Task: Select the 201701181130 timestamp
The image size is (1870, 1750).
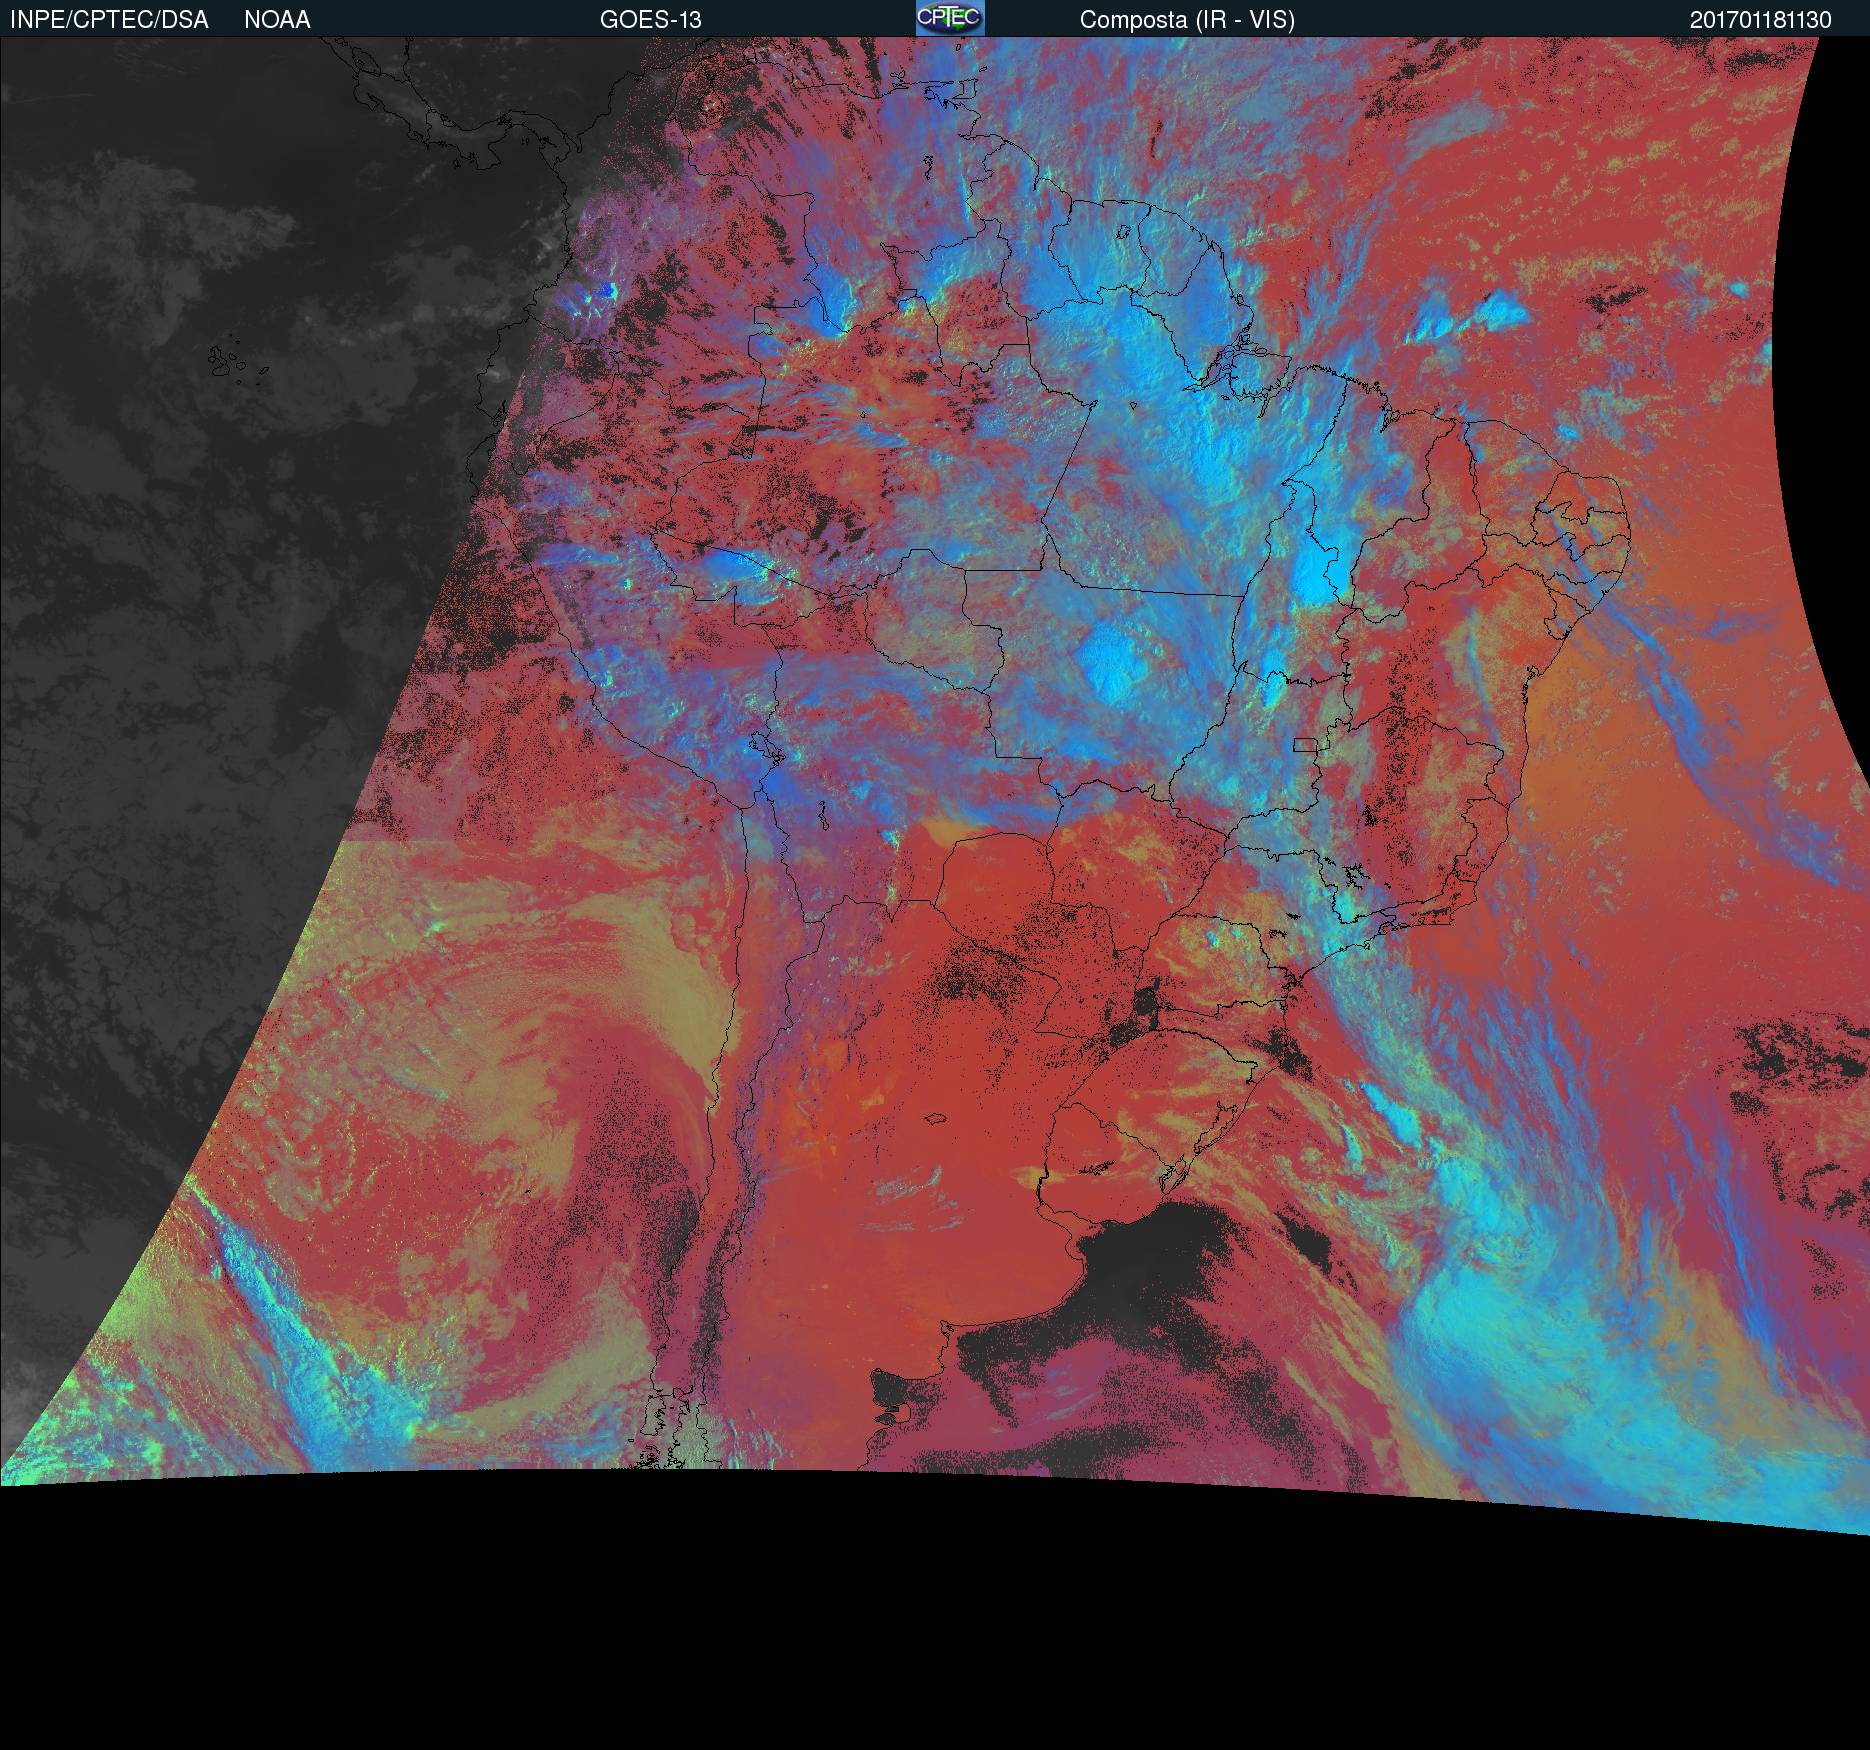Action: pyautogui.click(x=1760, y=20)
